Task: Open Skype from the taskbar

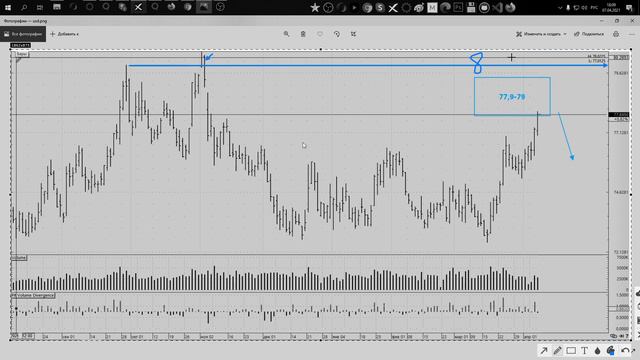Action: coord(380,8)
